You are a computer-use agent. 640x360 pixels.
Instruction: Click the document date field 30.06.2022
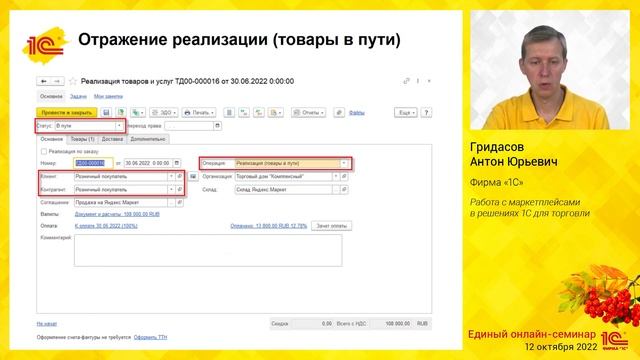148,163
